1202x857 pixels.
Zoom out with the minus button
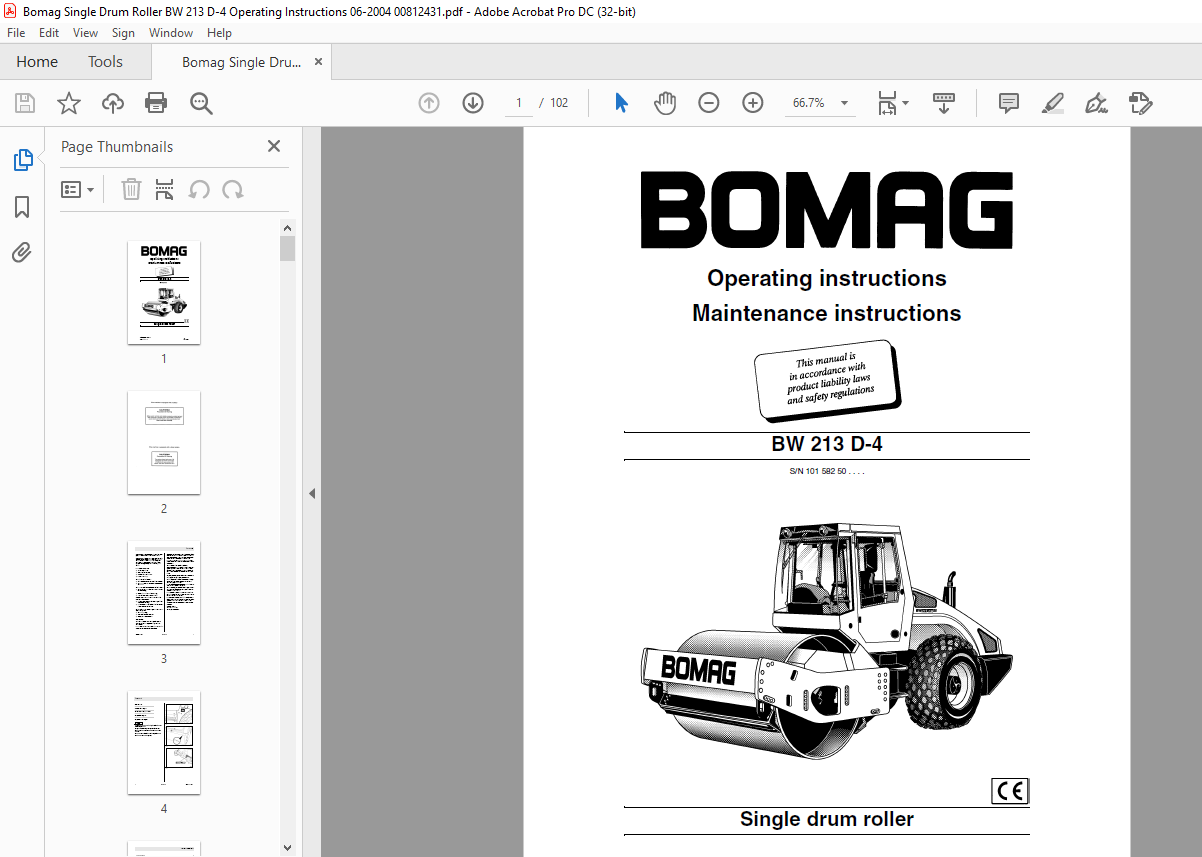tap(709, 103)
